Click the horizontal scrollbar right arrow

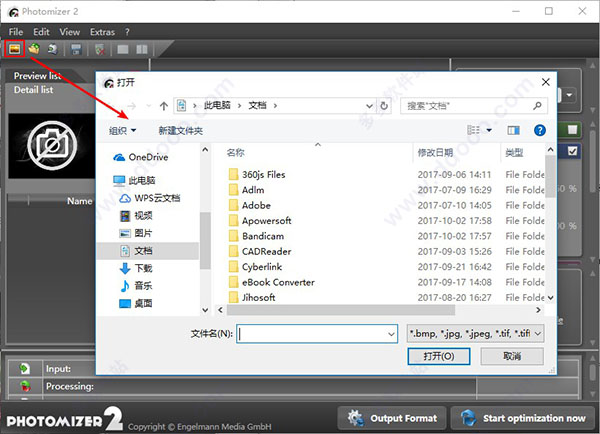click(x=538, y=310)
